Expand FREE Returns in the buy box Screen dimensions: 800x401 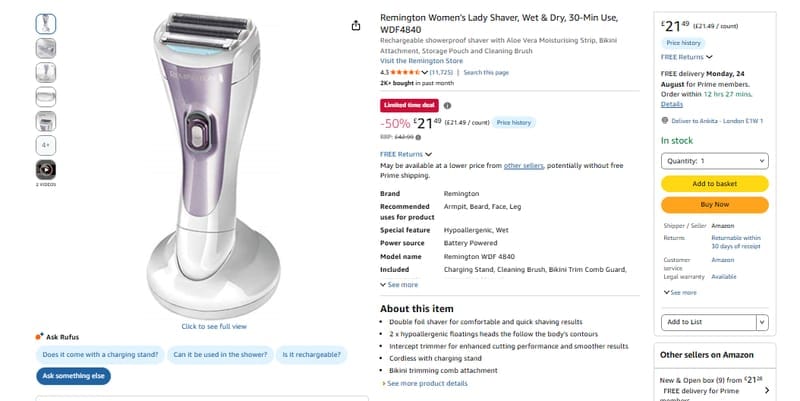click(x=686, y=57)
